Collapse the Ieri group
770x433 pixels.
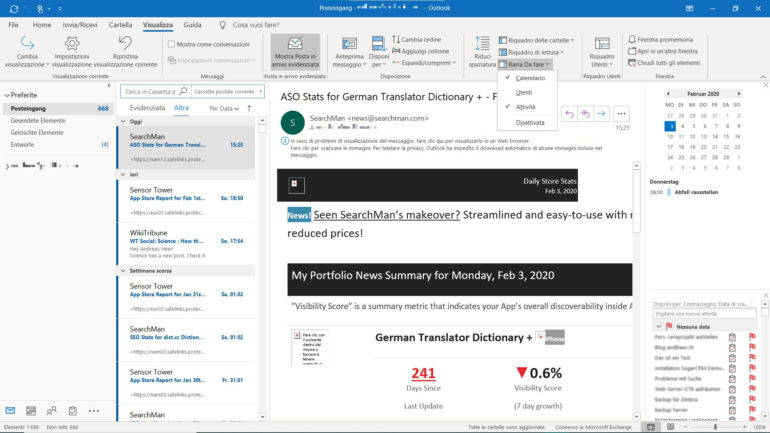[123, 174]
